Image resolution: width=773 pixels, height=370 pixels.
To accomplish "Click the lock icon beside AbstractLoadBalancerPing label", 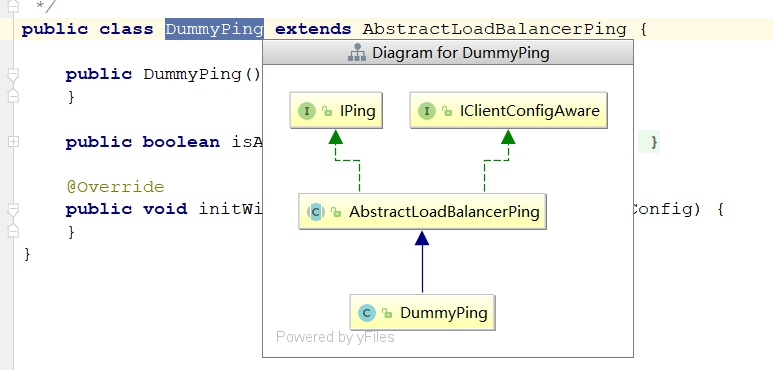I will tap(336, 212).
